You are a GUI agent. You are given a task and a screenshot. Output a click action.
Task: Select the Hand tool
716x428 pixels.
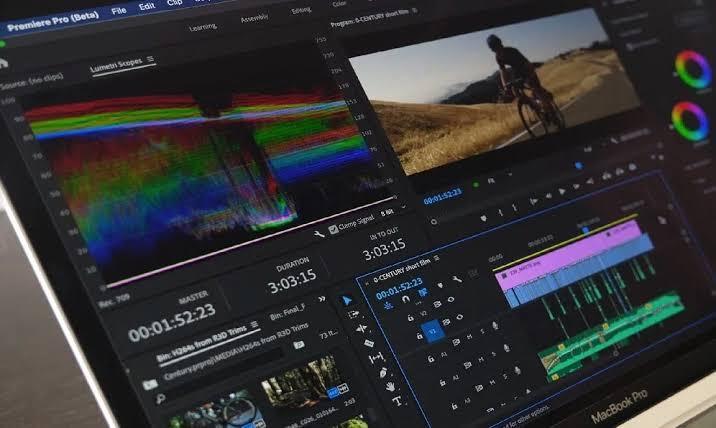390,387
